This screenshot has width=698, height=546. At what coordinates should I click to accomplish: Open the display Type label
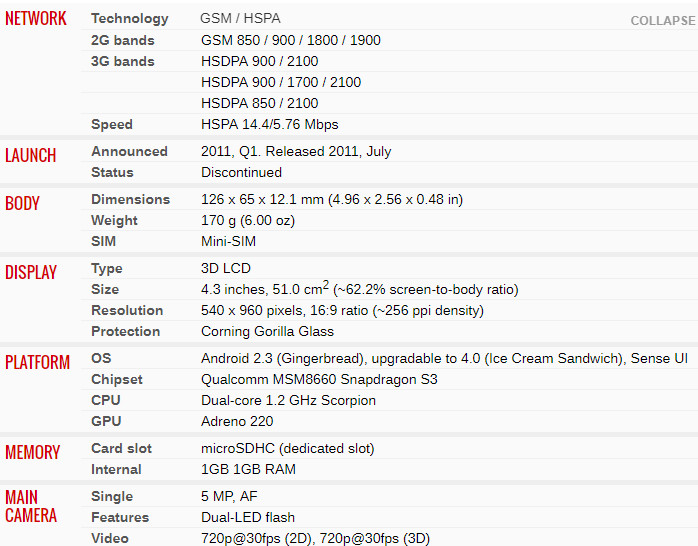tap(107, 269)
